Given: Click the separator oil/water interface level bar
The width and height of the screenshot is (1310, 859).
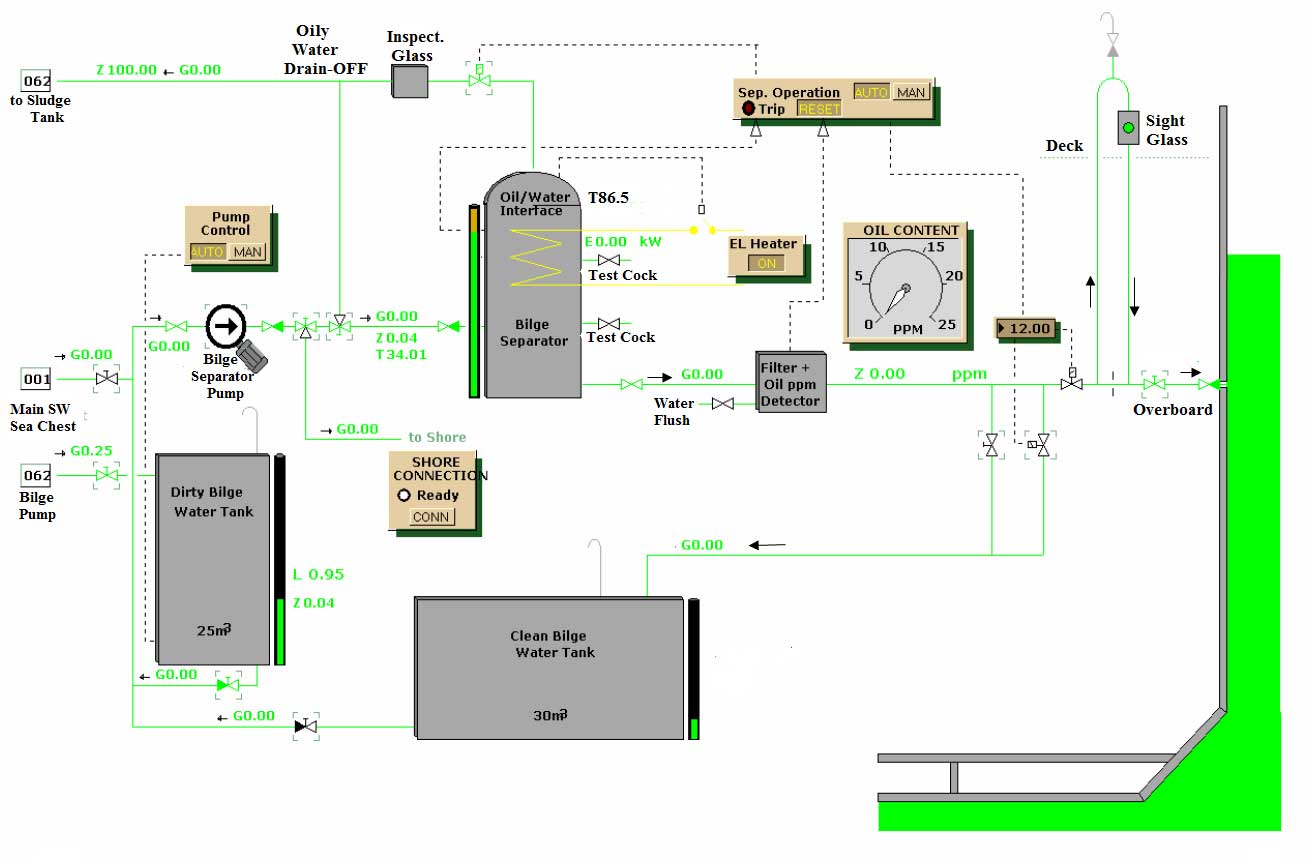Looking at the screenshot, I should point(475,301).
